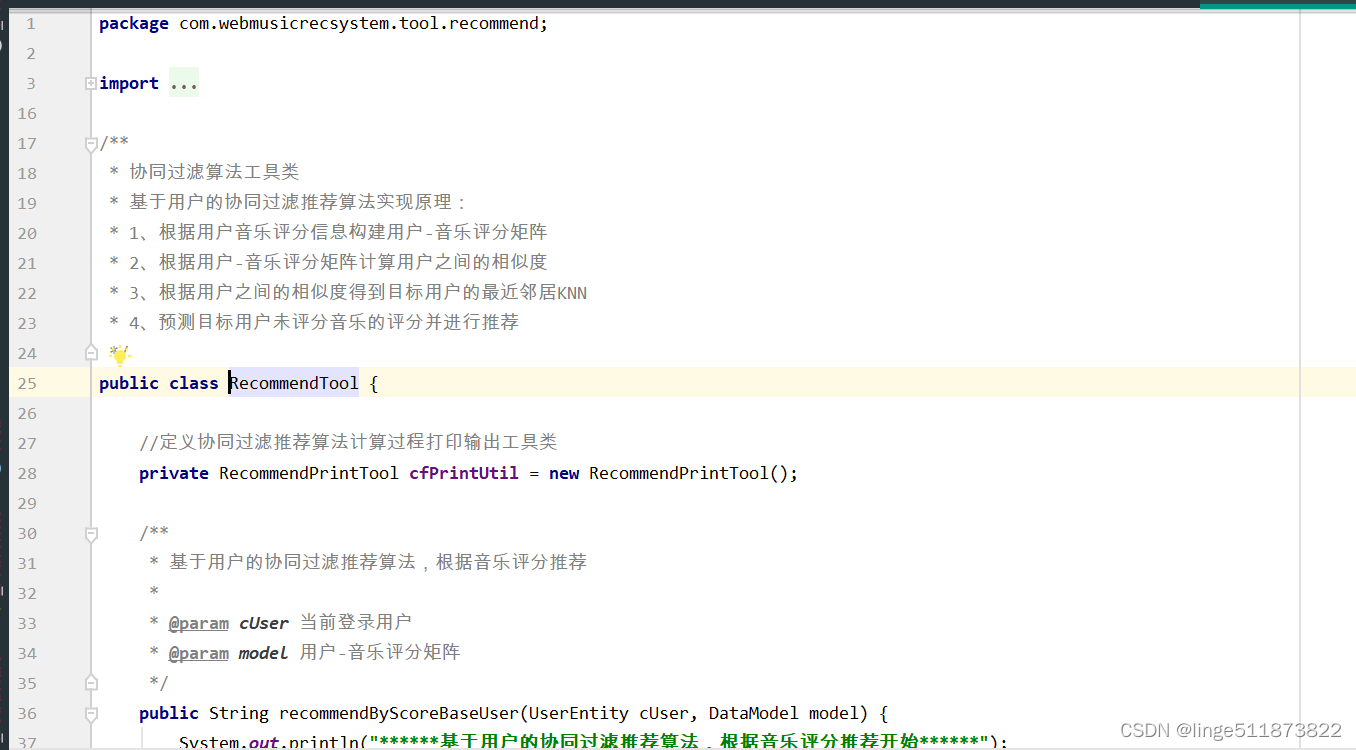Click the 'String' return type on line 36

coord(239,713)
